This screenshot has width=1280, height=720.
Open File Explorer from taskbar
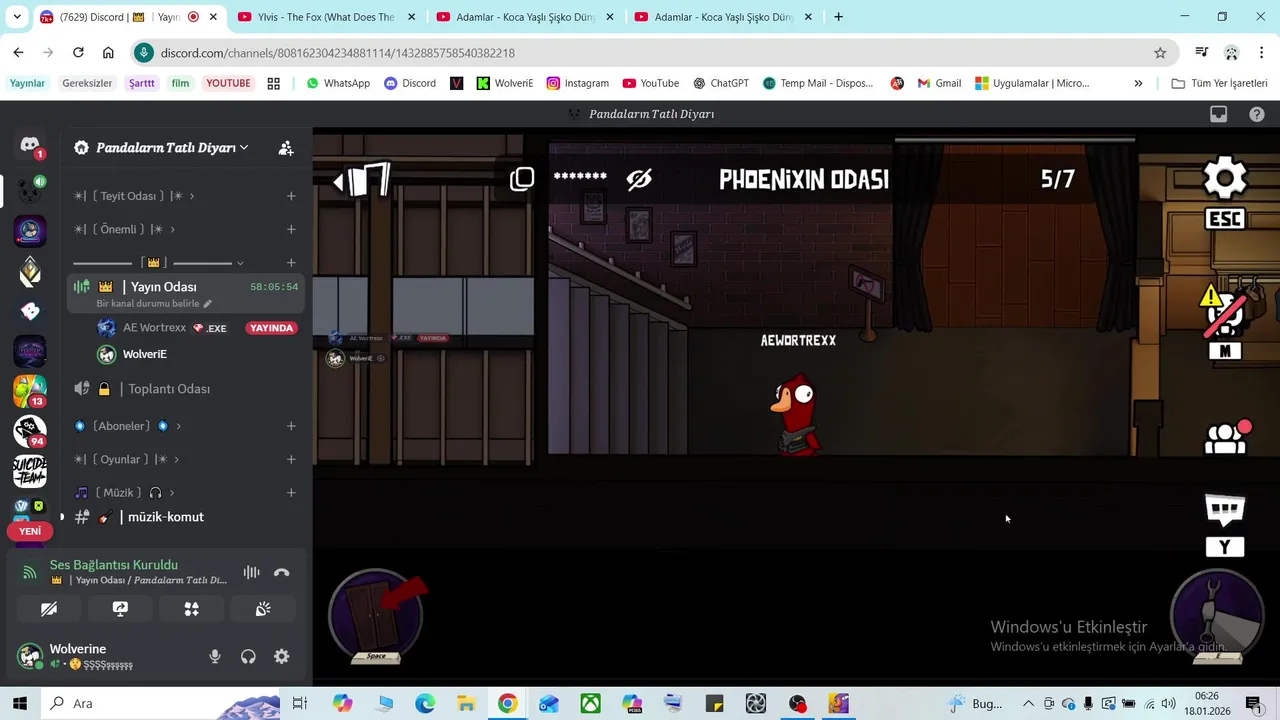[x=466, y=704]
